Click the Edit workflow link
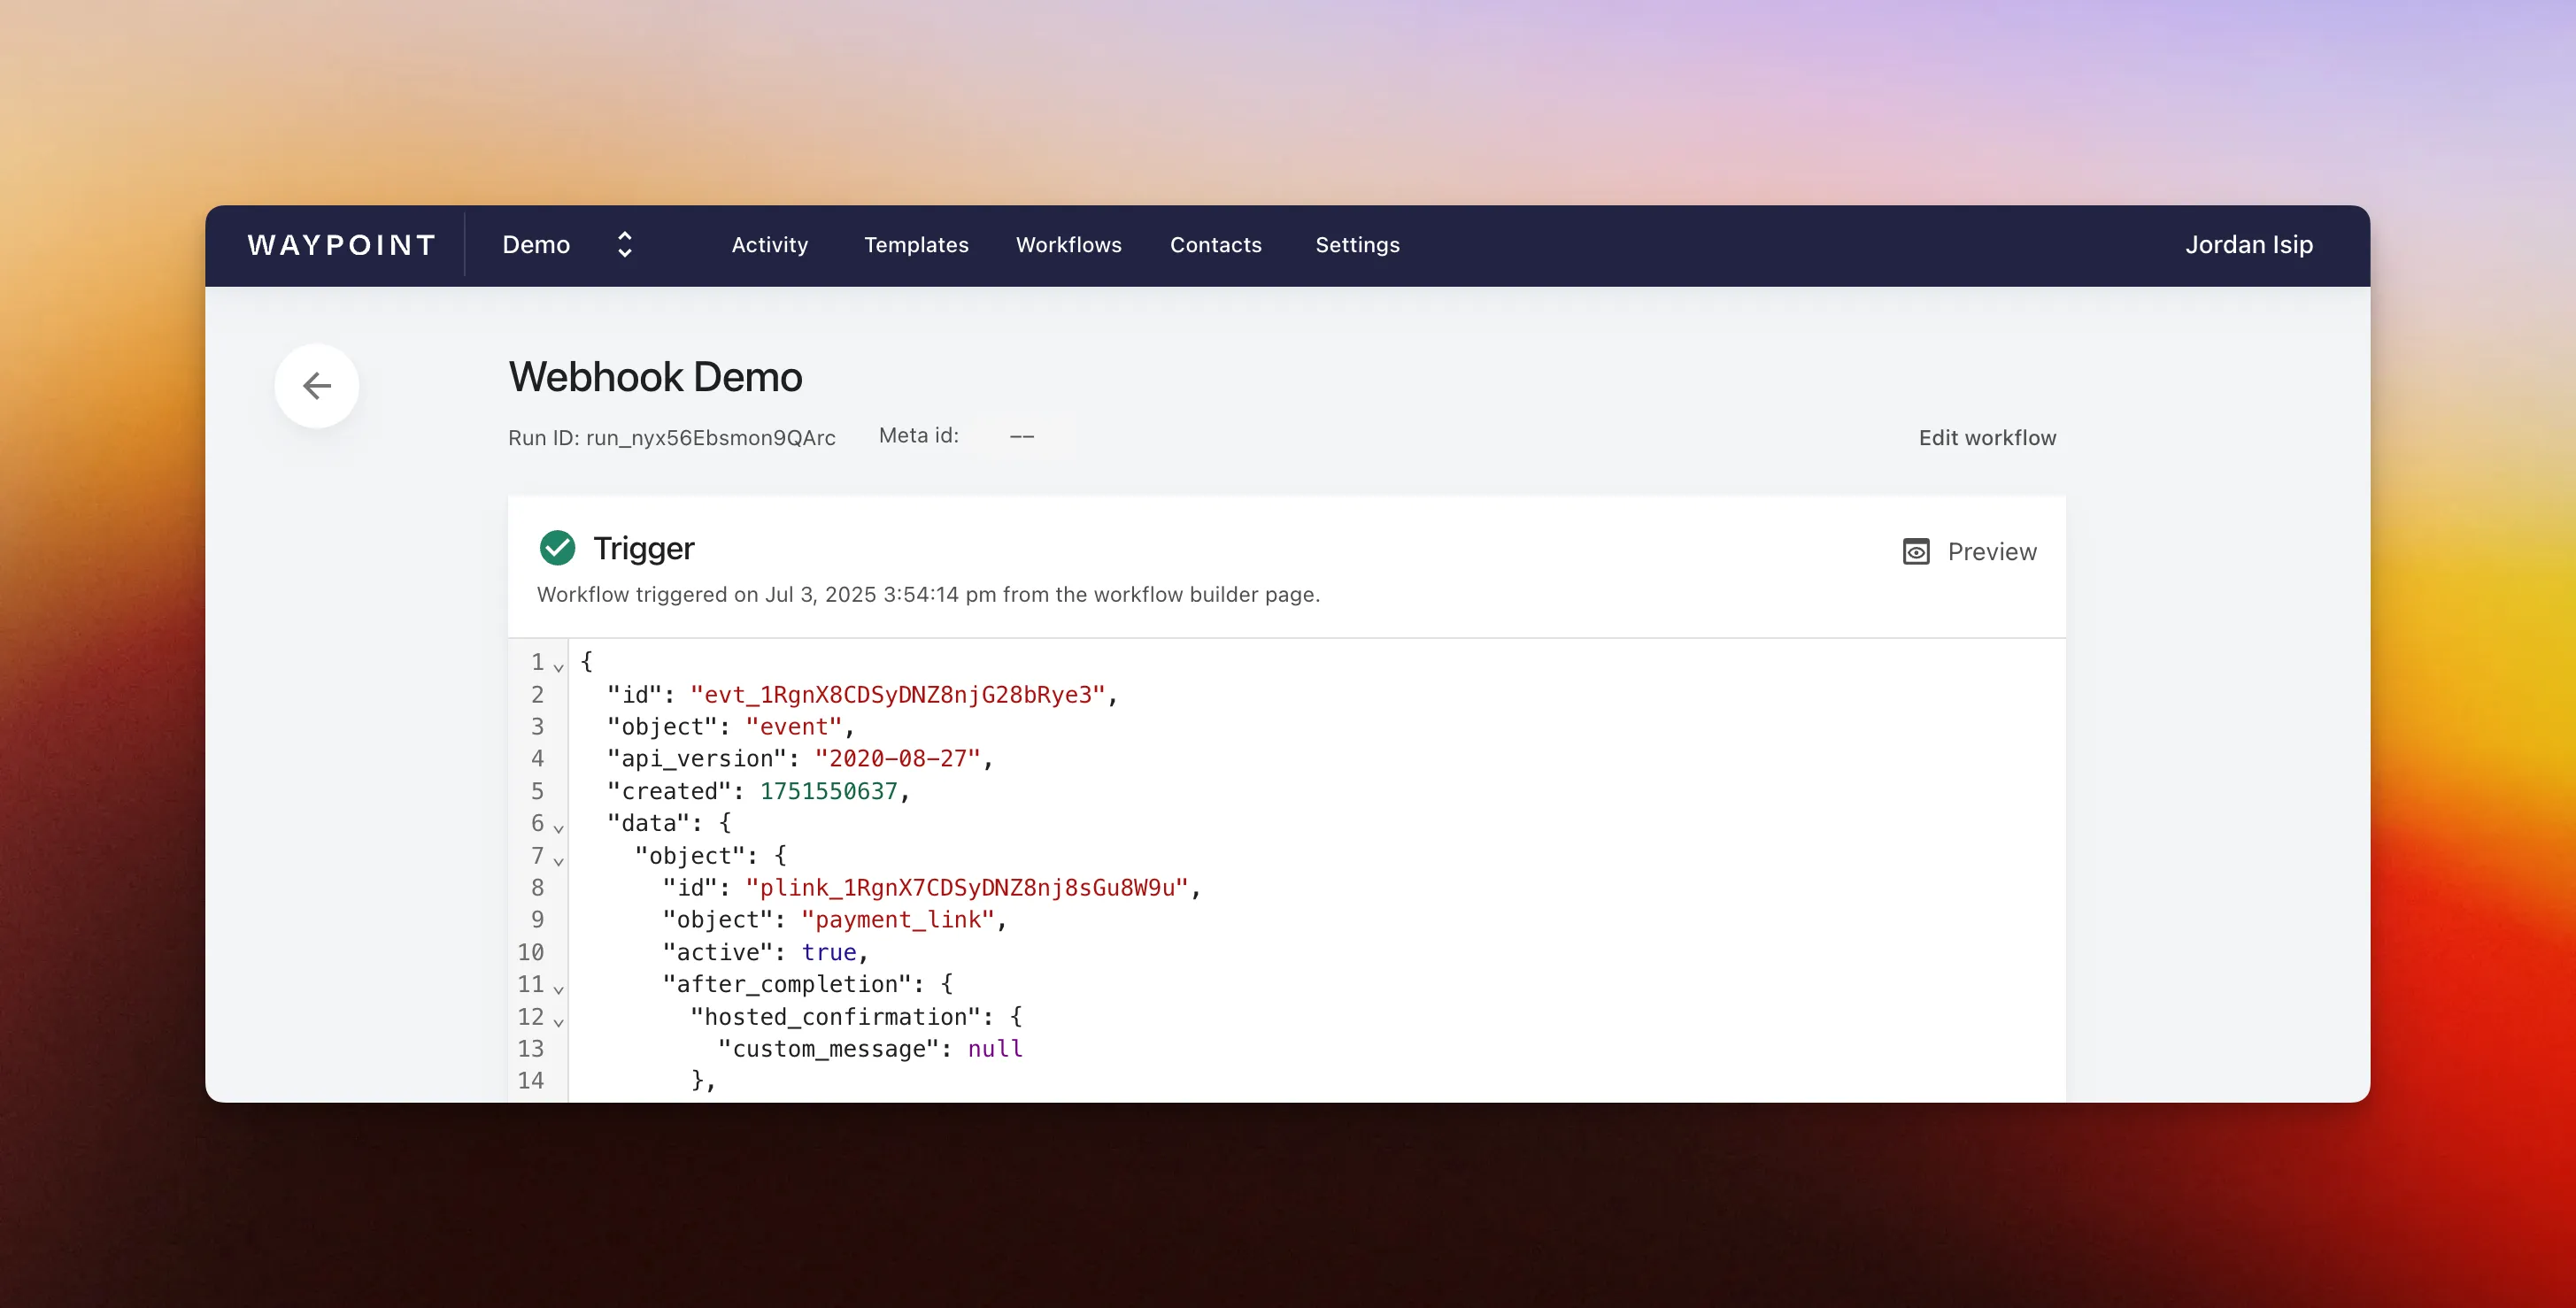Viewport: 2576px width, 1308px height. pos(1986,438)
